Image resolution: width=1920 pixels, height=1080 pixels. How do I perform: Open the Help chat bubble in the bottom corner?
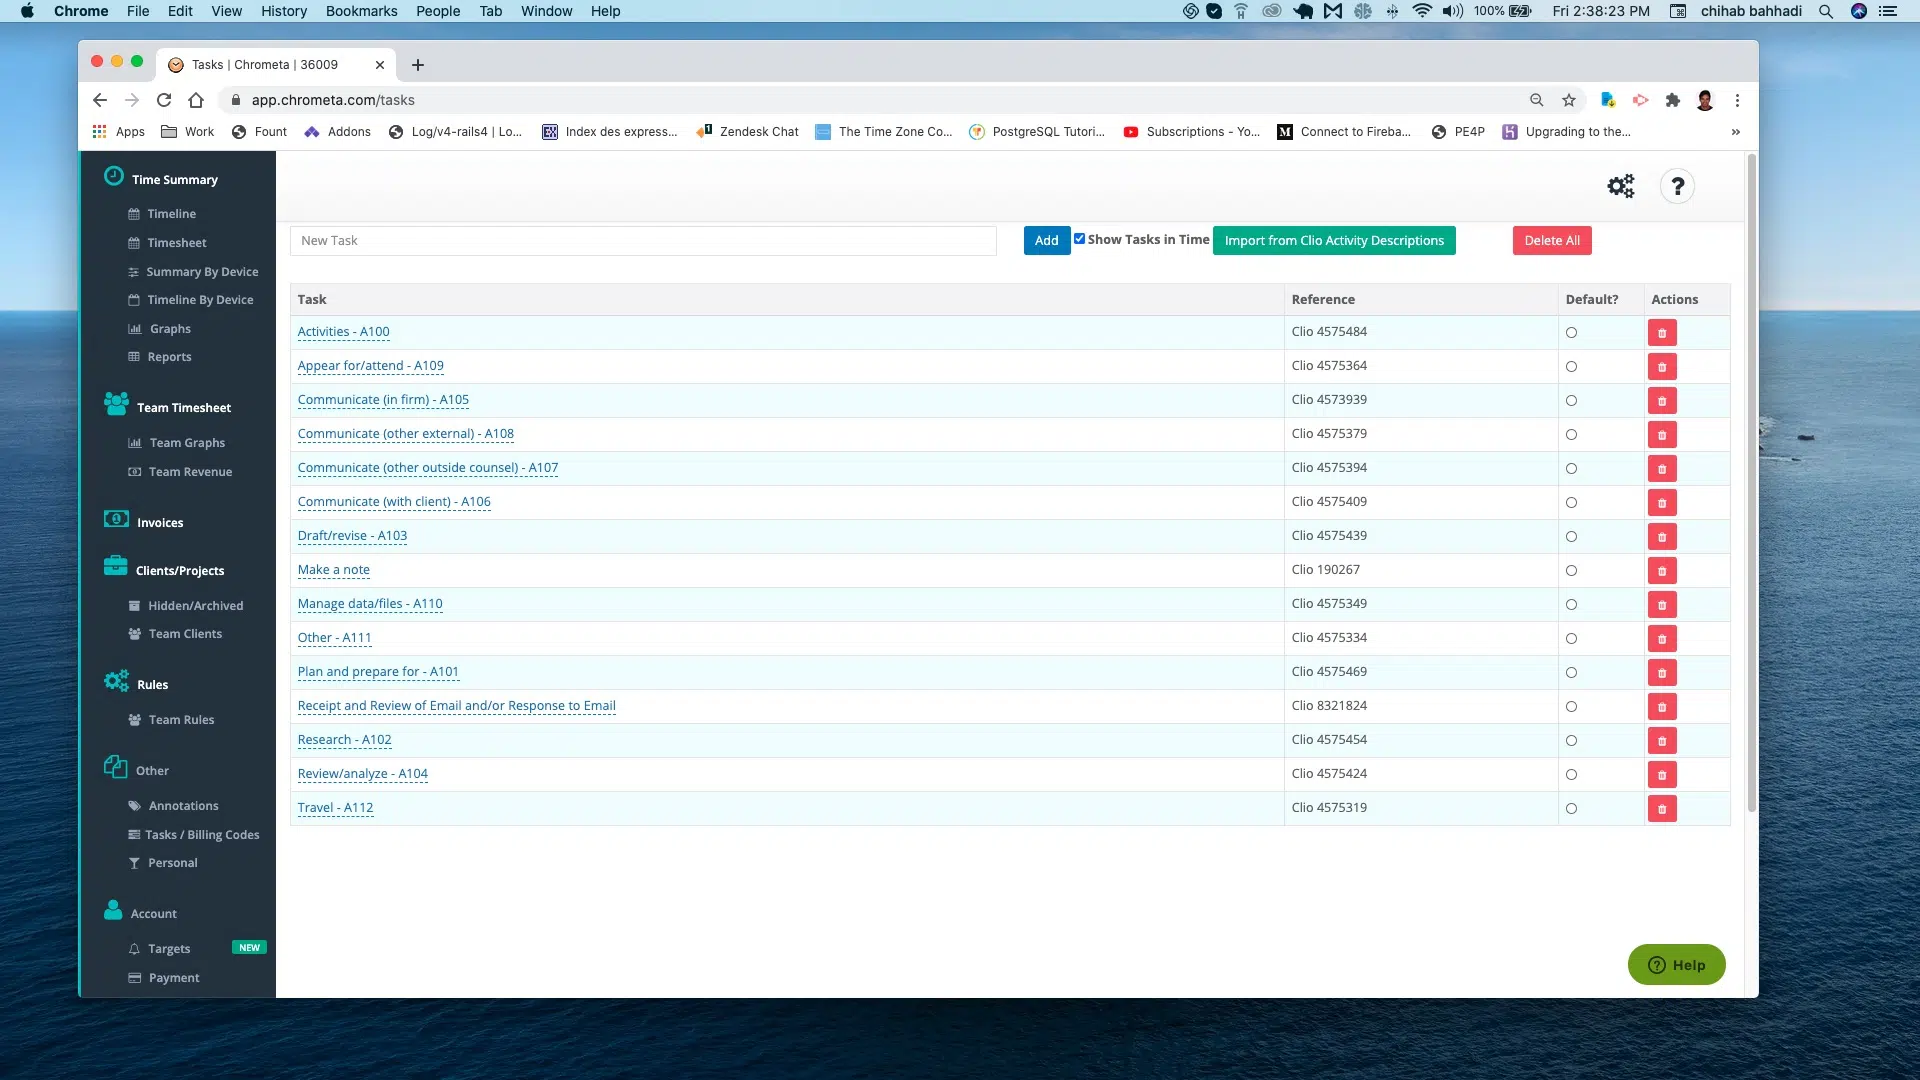pyautogui.click(x=1676, y=964)
